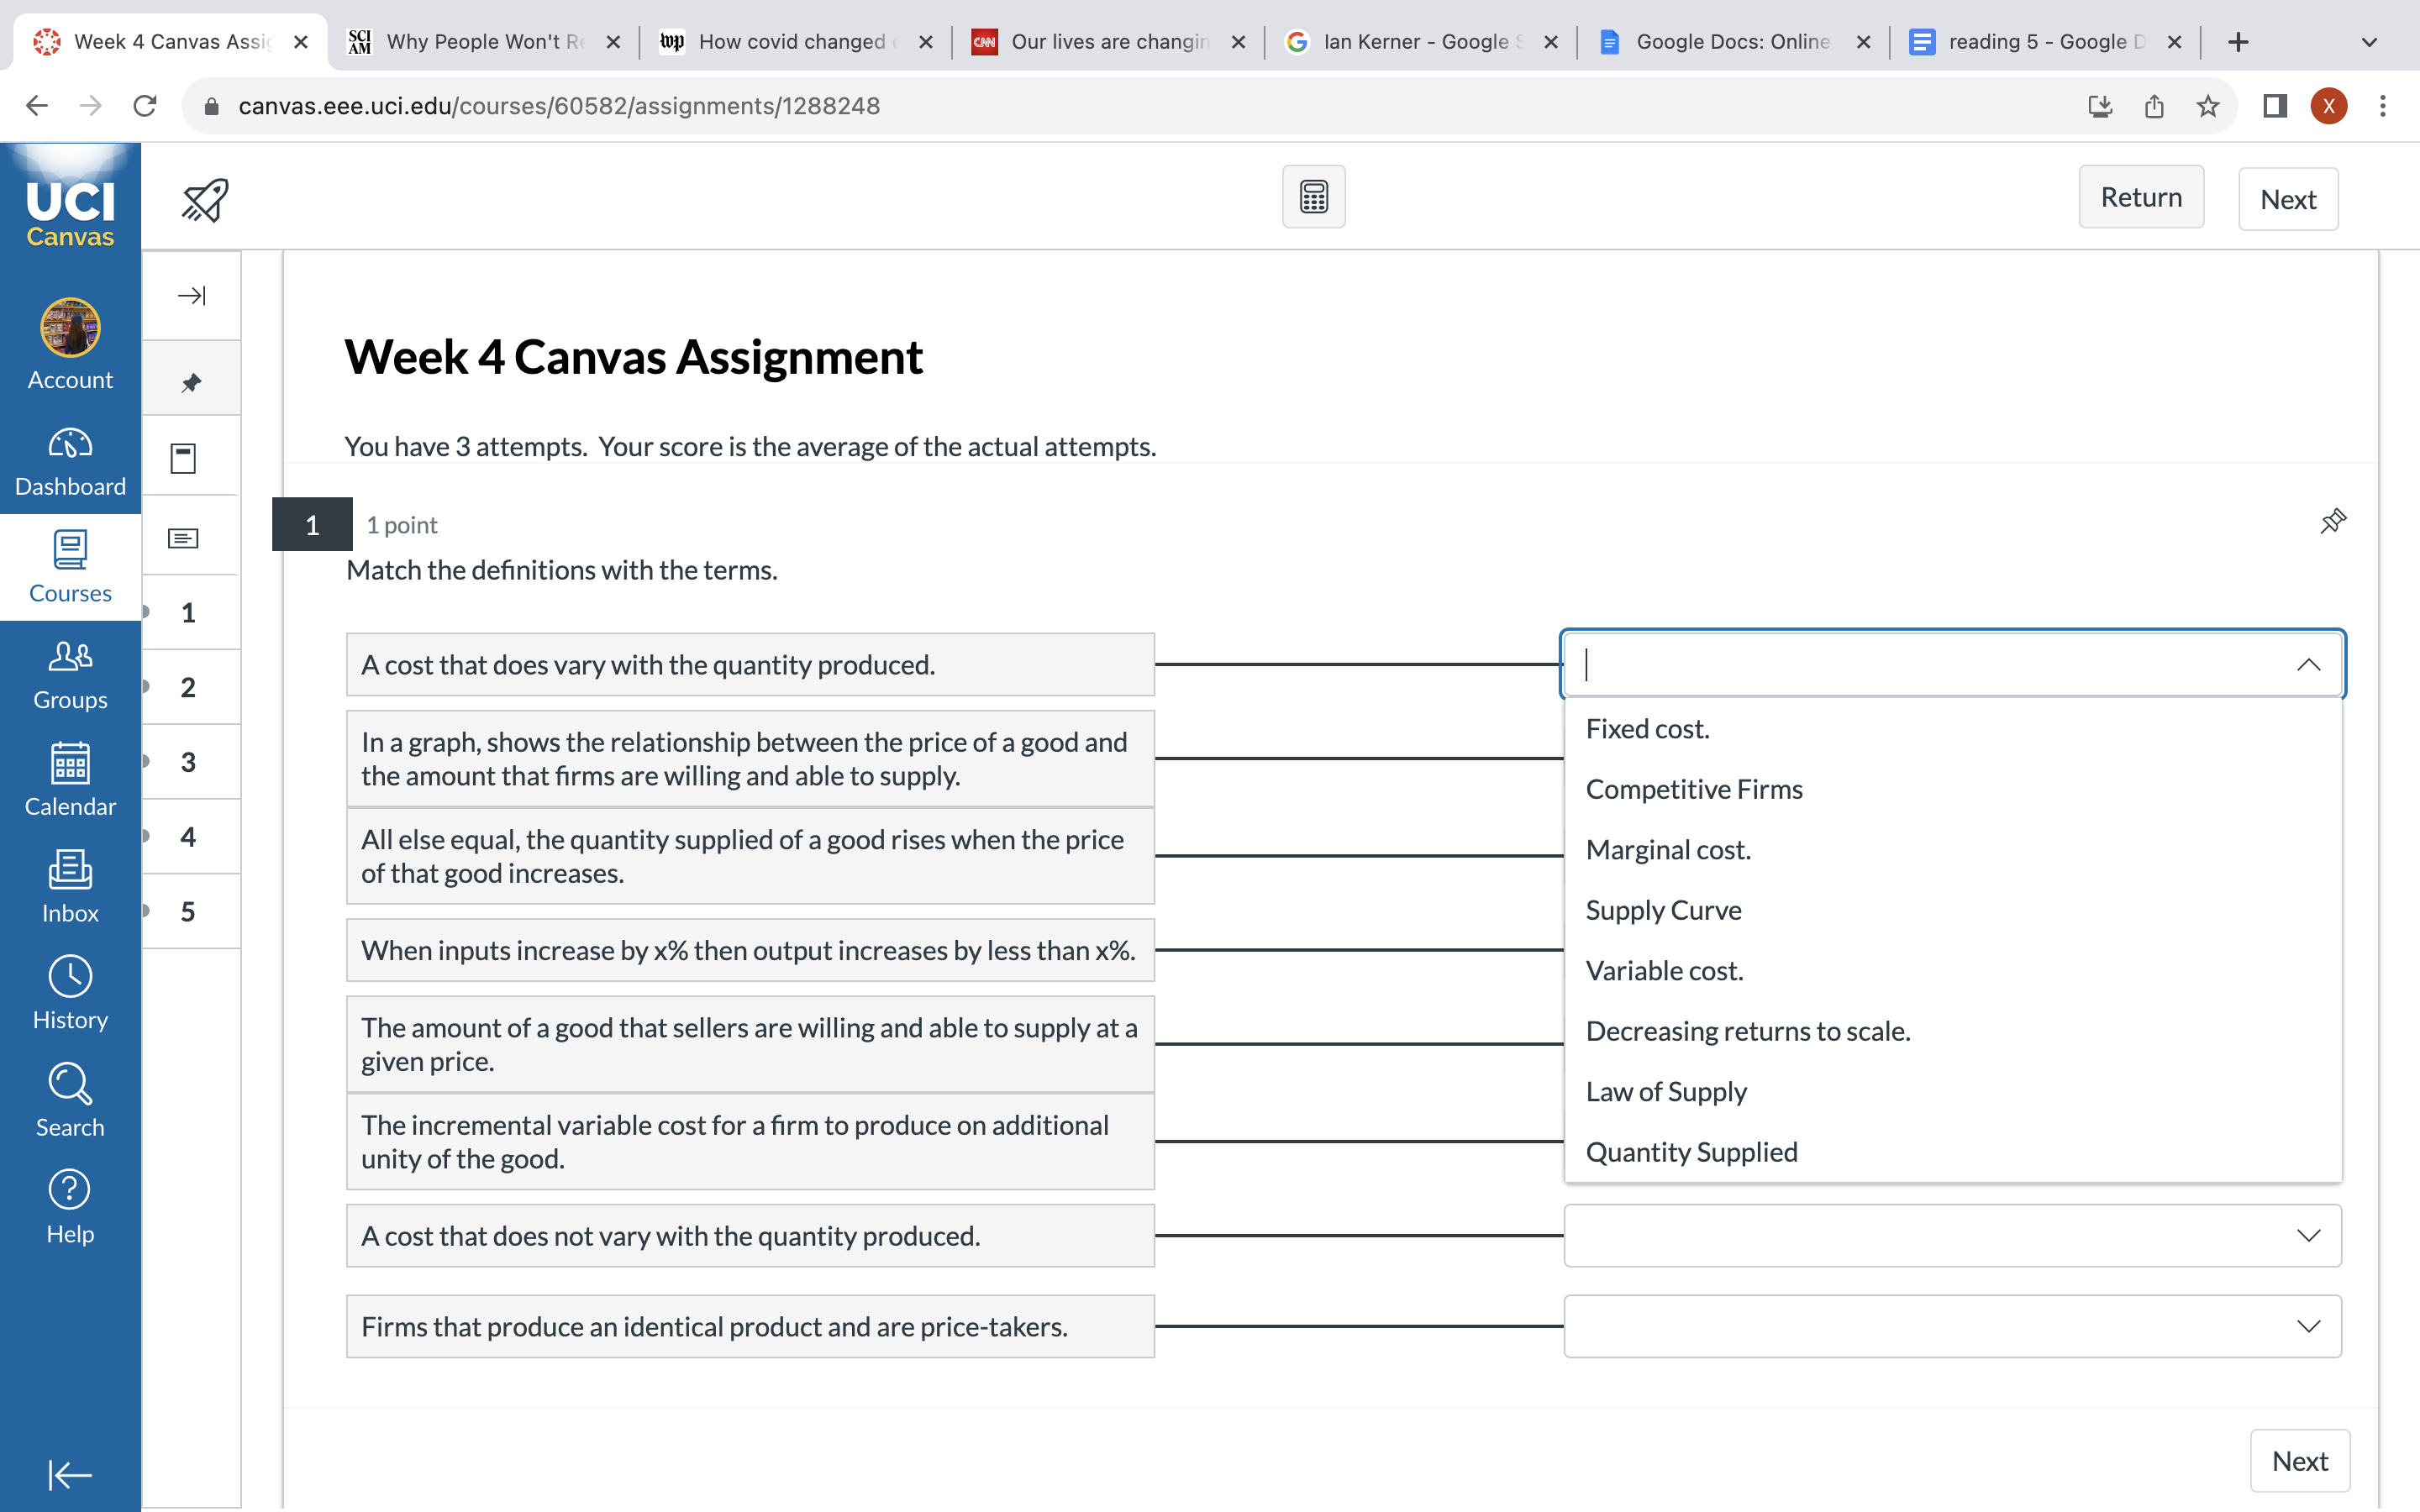
Task: Select Supply Curve from the answer list
Action: pyautogui.click(x=1662, y=910)
